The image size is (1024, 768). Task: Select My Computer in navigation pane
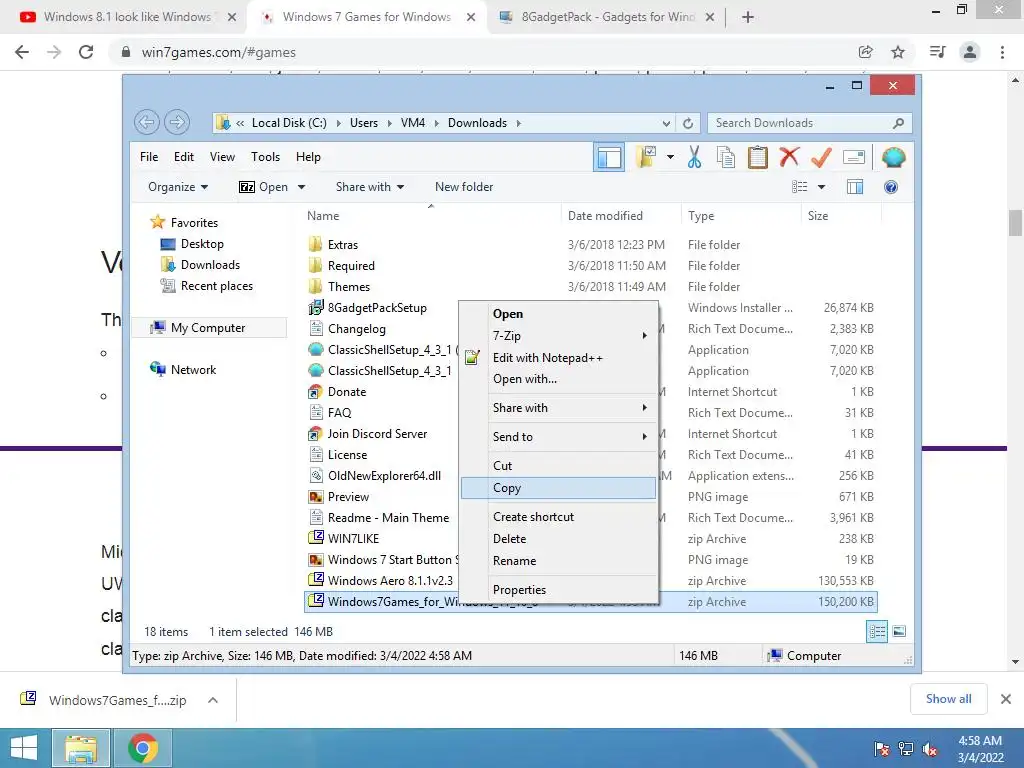208,328
